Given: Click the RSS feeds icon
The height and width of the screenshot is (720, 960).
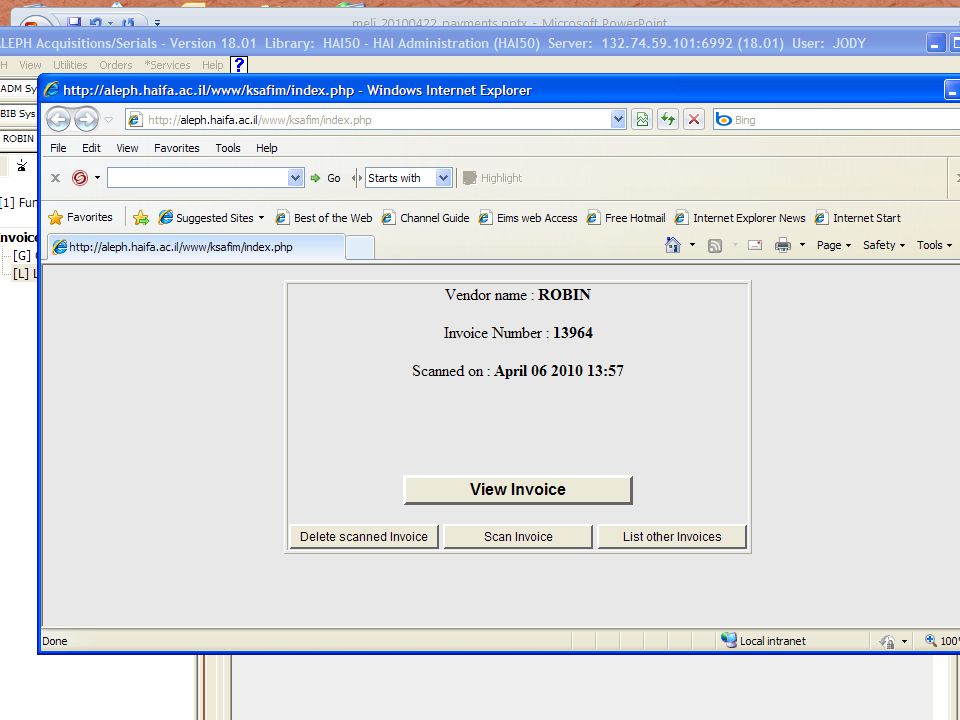Looking at the screenshot, I should [714, 246].
